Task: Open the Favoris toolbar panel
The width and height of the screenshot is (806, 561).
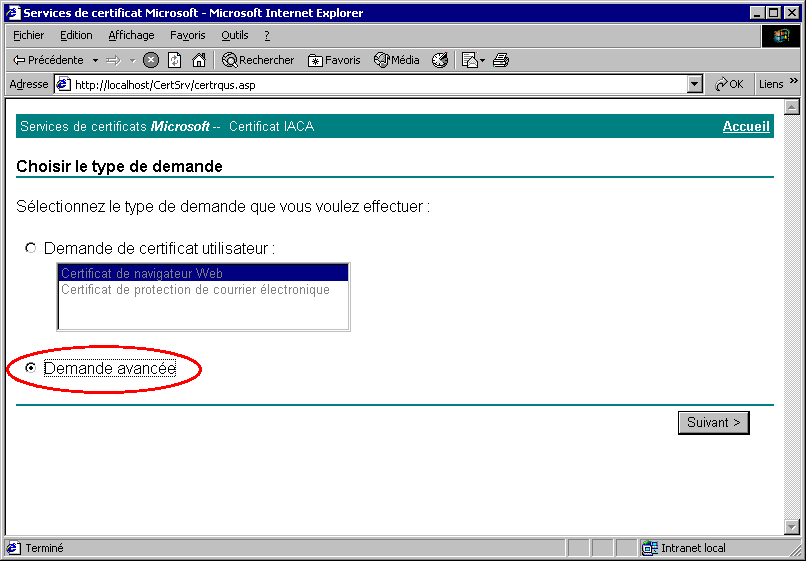Action: (x=334, y=60)
